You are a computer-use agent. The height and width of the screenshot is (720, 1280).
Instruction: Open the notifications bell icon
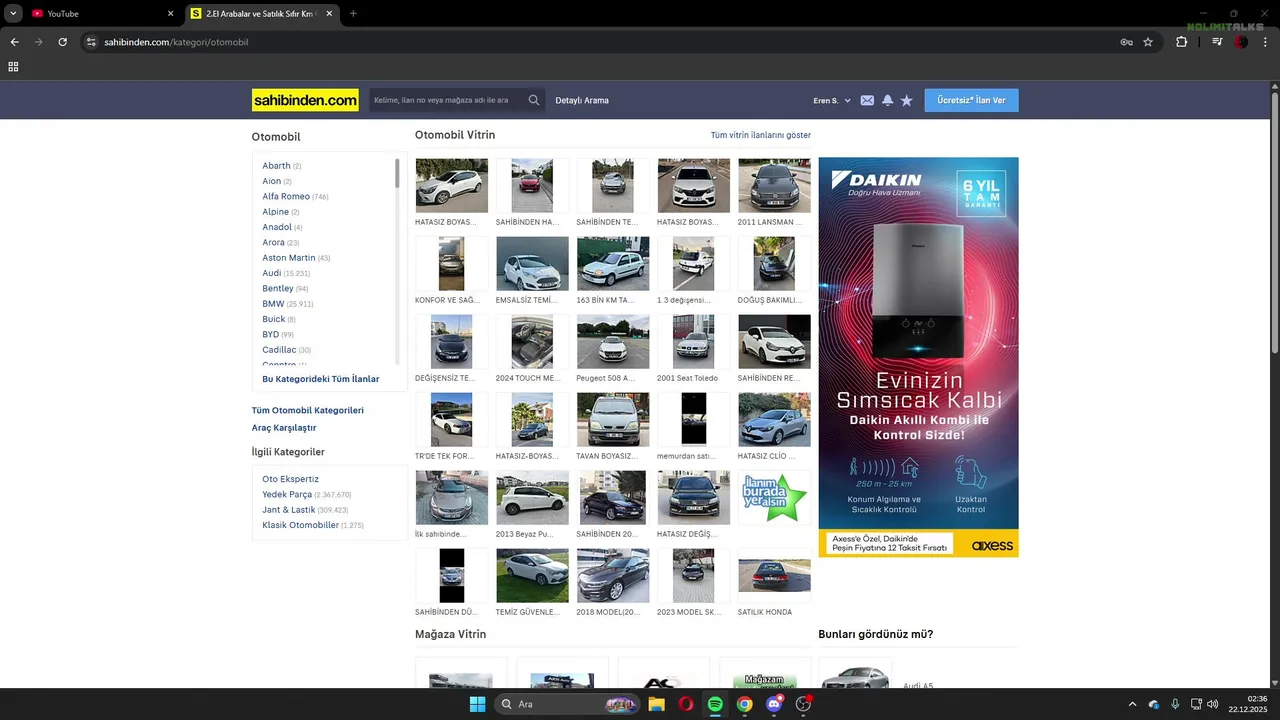[887, 100]
